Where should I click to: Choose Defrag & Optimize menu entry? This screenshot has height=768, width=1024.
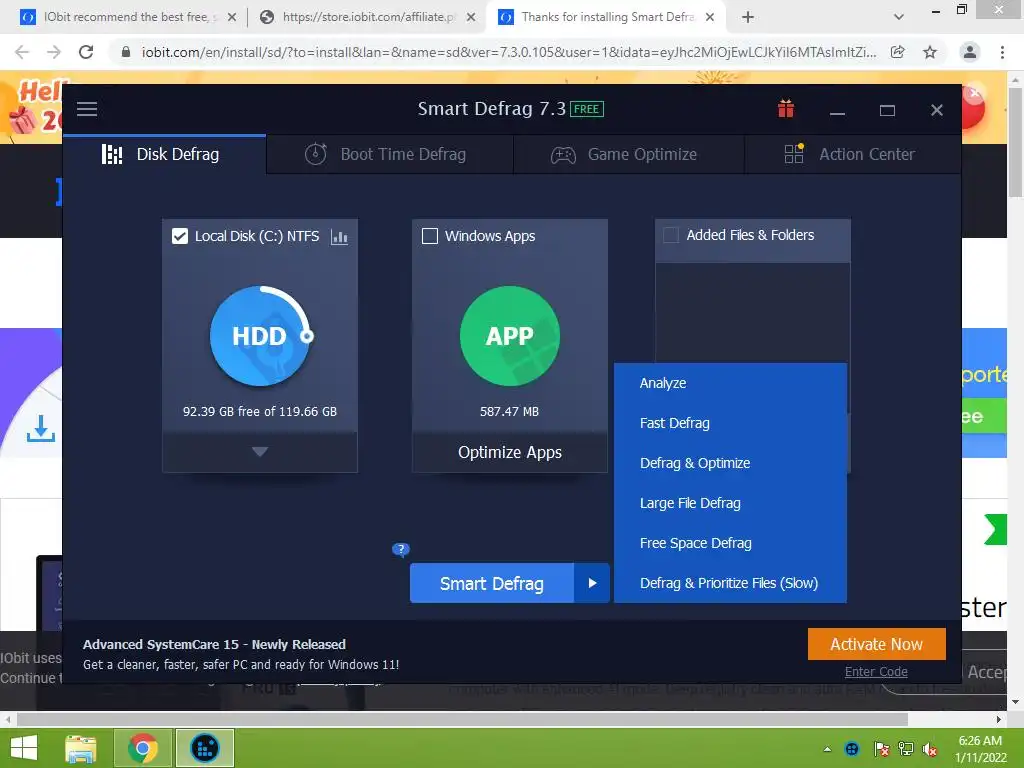730,463
